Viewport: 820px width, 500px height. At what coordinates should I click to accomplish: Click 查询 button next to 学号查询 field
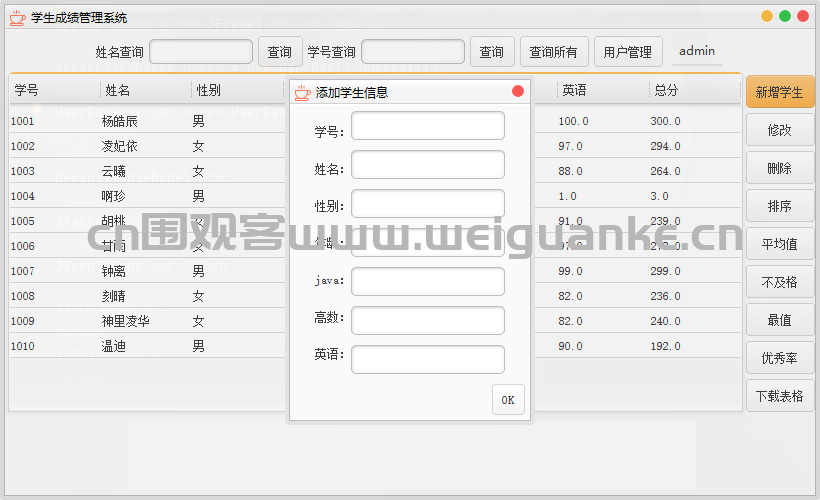[x=492, y=52]
